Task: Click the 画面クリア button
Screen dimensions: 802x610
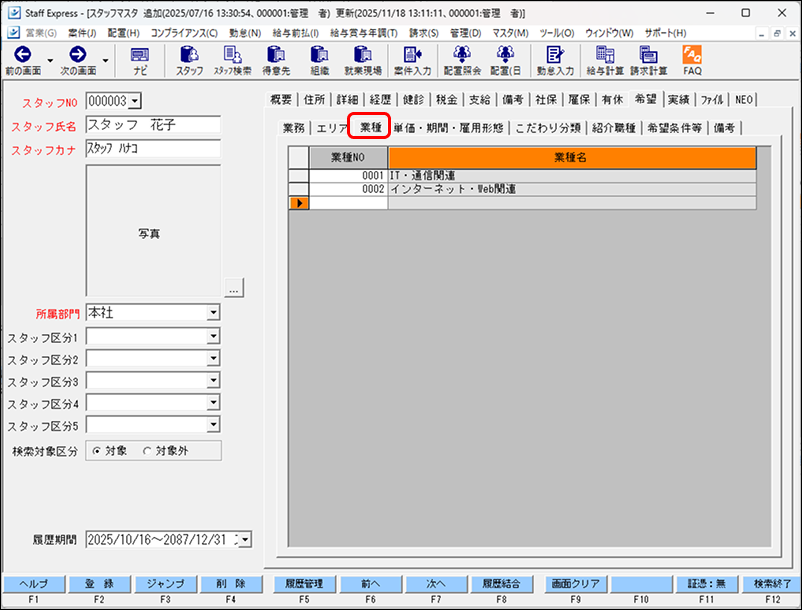Action: click(x=575, y=583)
